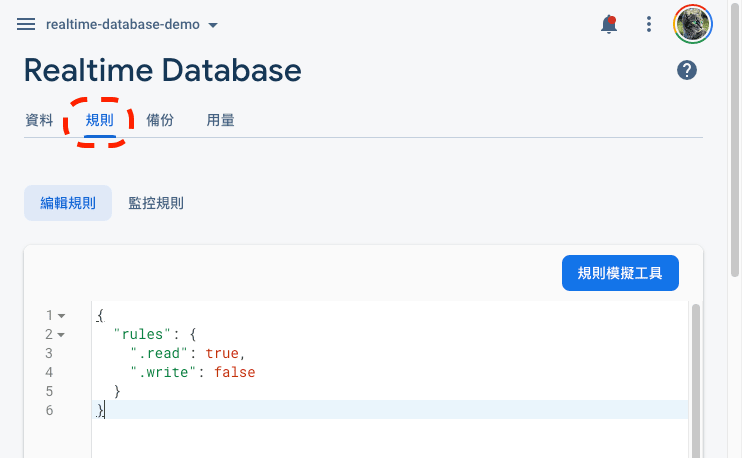Select the 規則 tab
The image size is (742, 458).
[99, 120]
